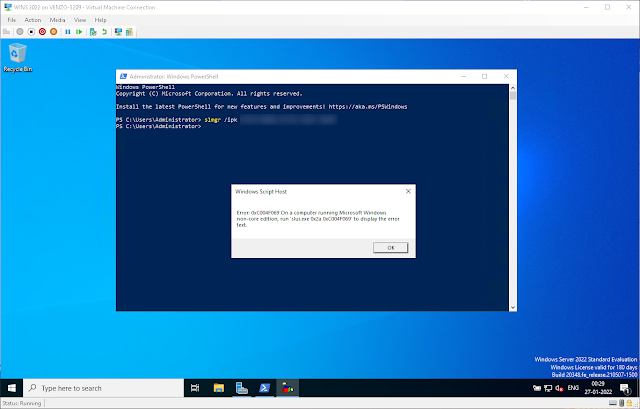Click the PowerShell window title bar icon
This screenshot has width=640, height=409.
(123, 76)
